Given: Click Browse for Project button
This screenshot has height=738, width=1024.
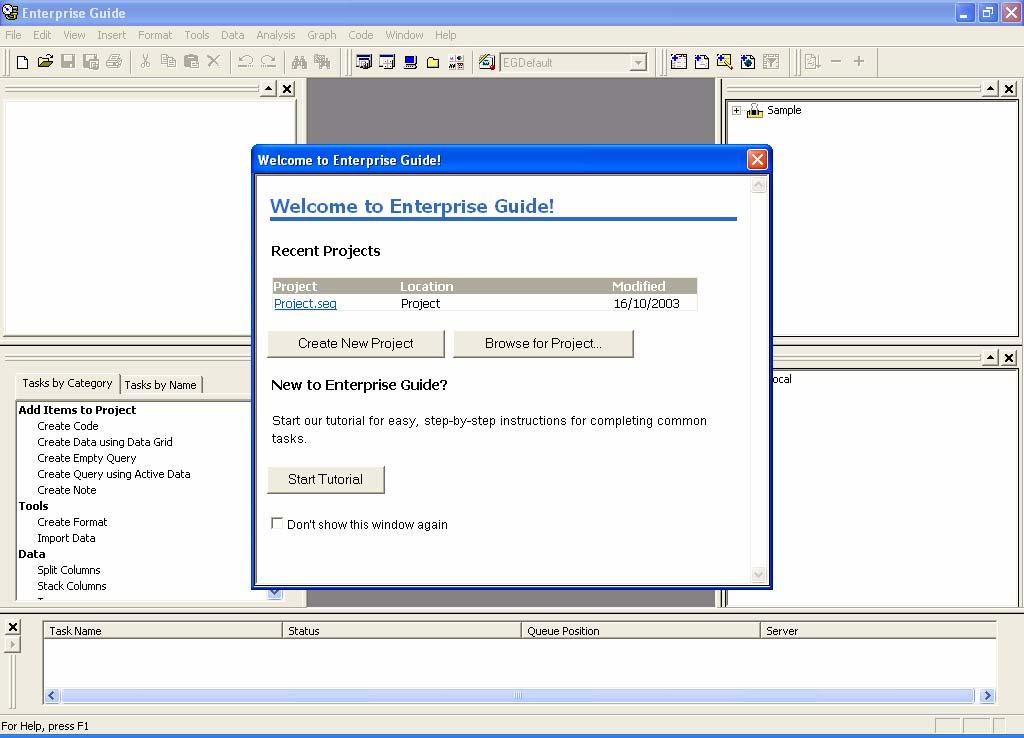Looking at the screenshot, I should click(543, 344).
